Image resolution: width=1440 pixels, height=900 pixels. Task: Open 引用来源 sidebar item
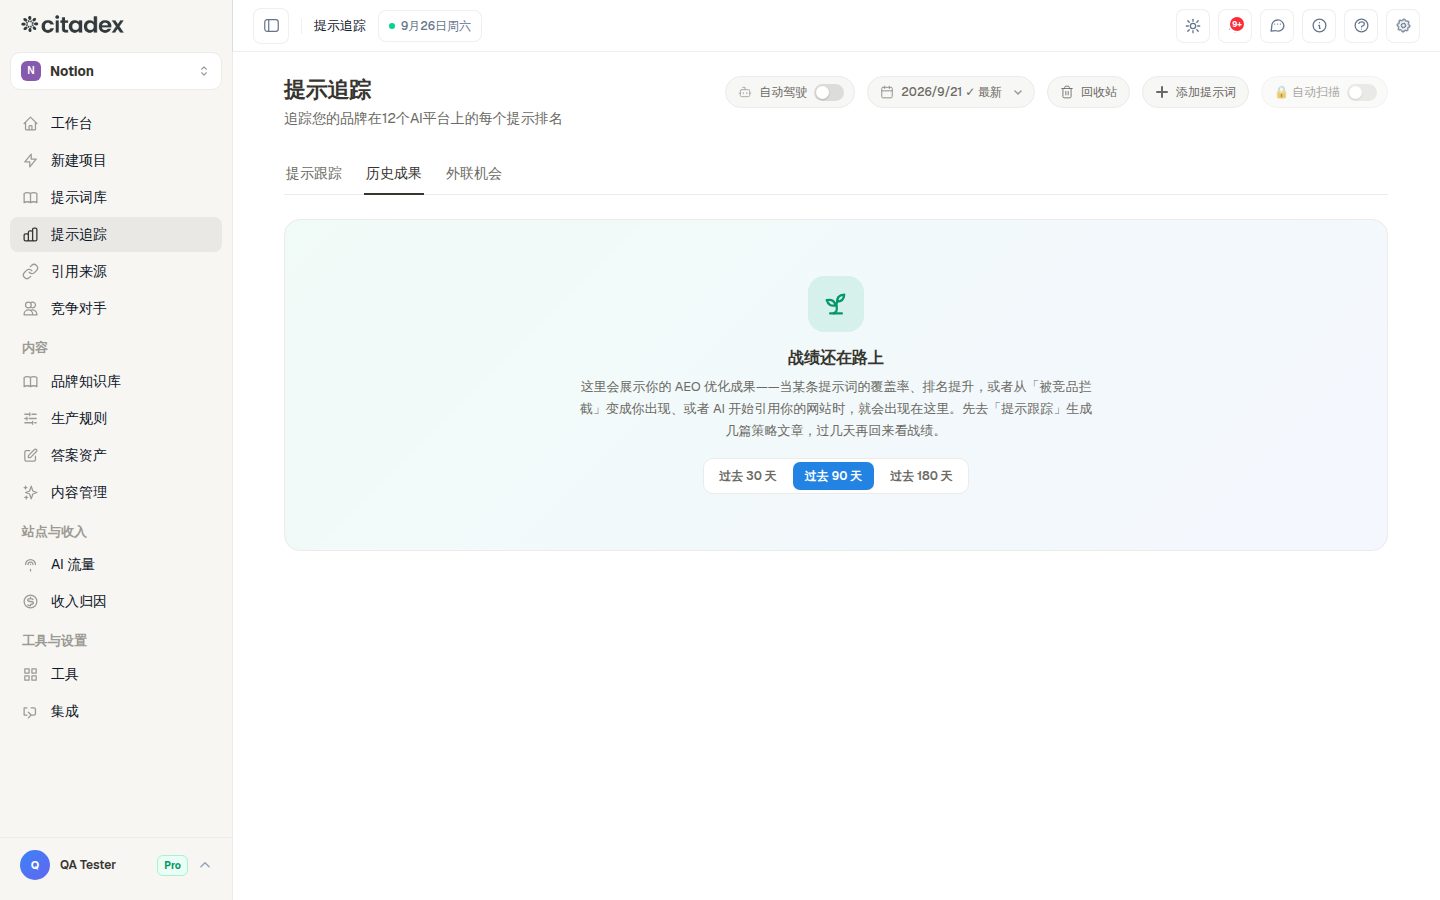pos(116,271)
